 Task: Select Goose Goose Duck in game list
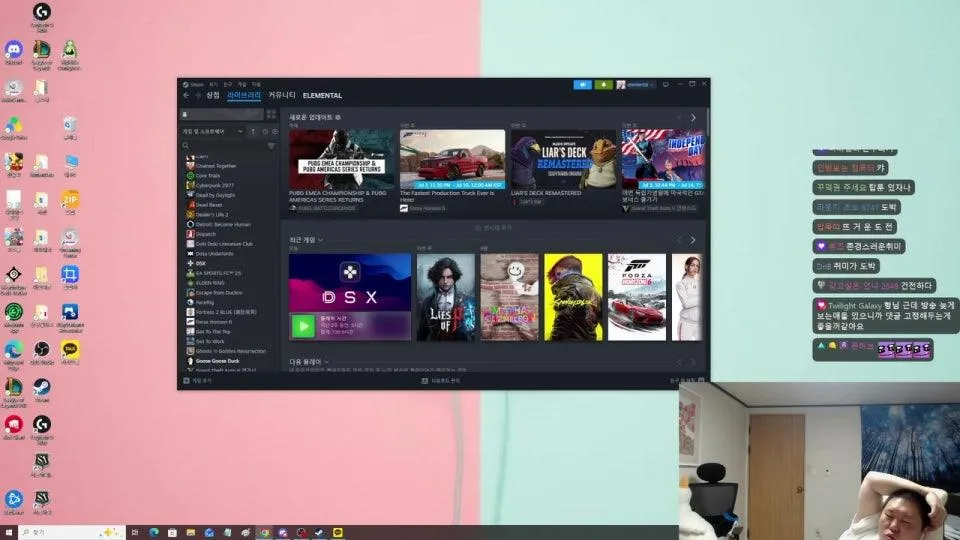217,361
